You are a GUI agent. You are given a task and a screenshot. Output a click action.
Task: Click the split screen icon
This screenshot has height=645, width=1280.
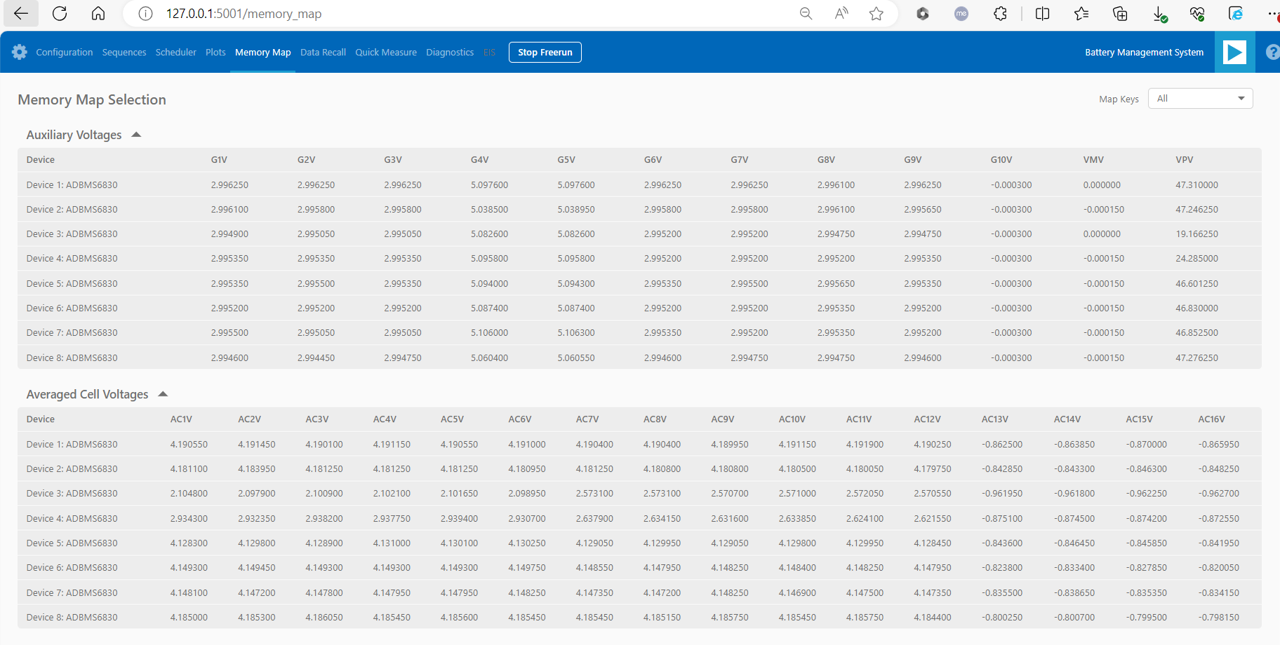(x=1042, y=15)
